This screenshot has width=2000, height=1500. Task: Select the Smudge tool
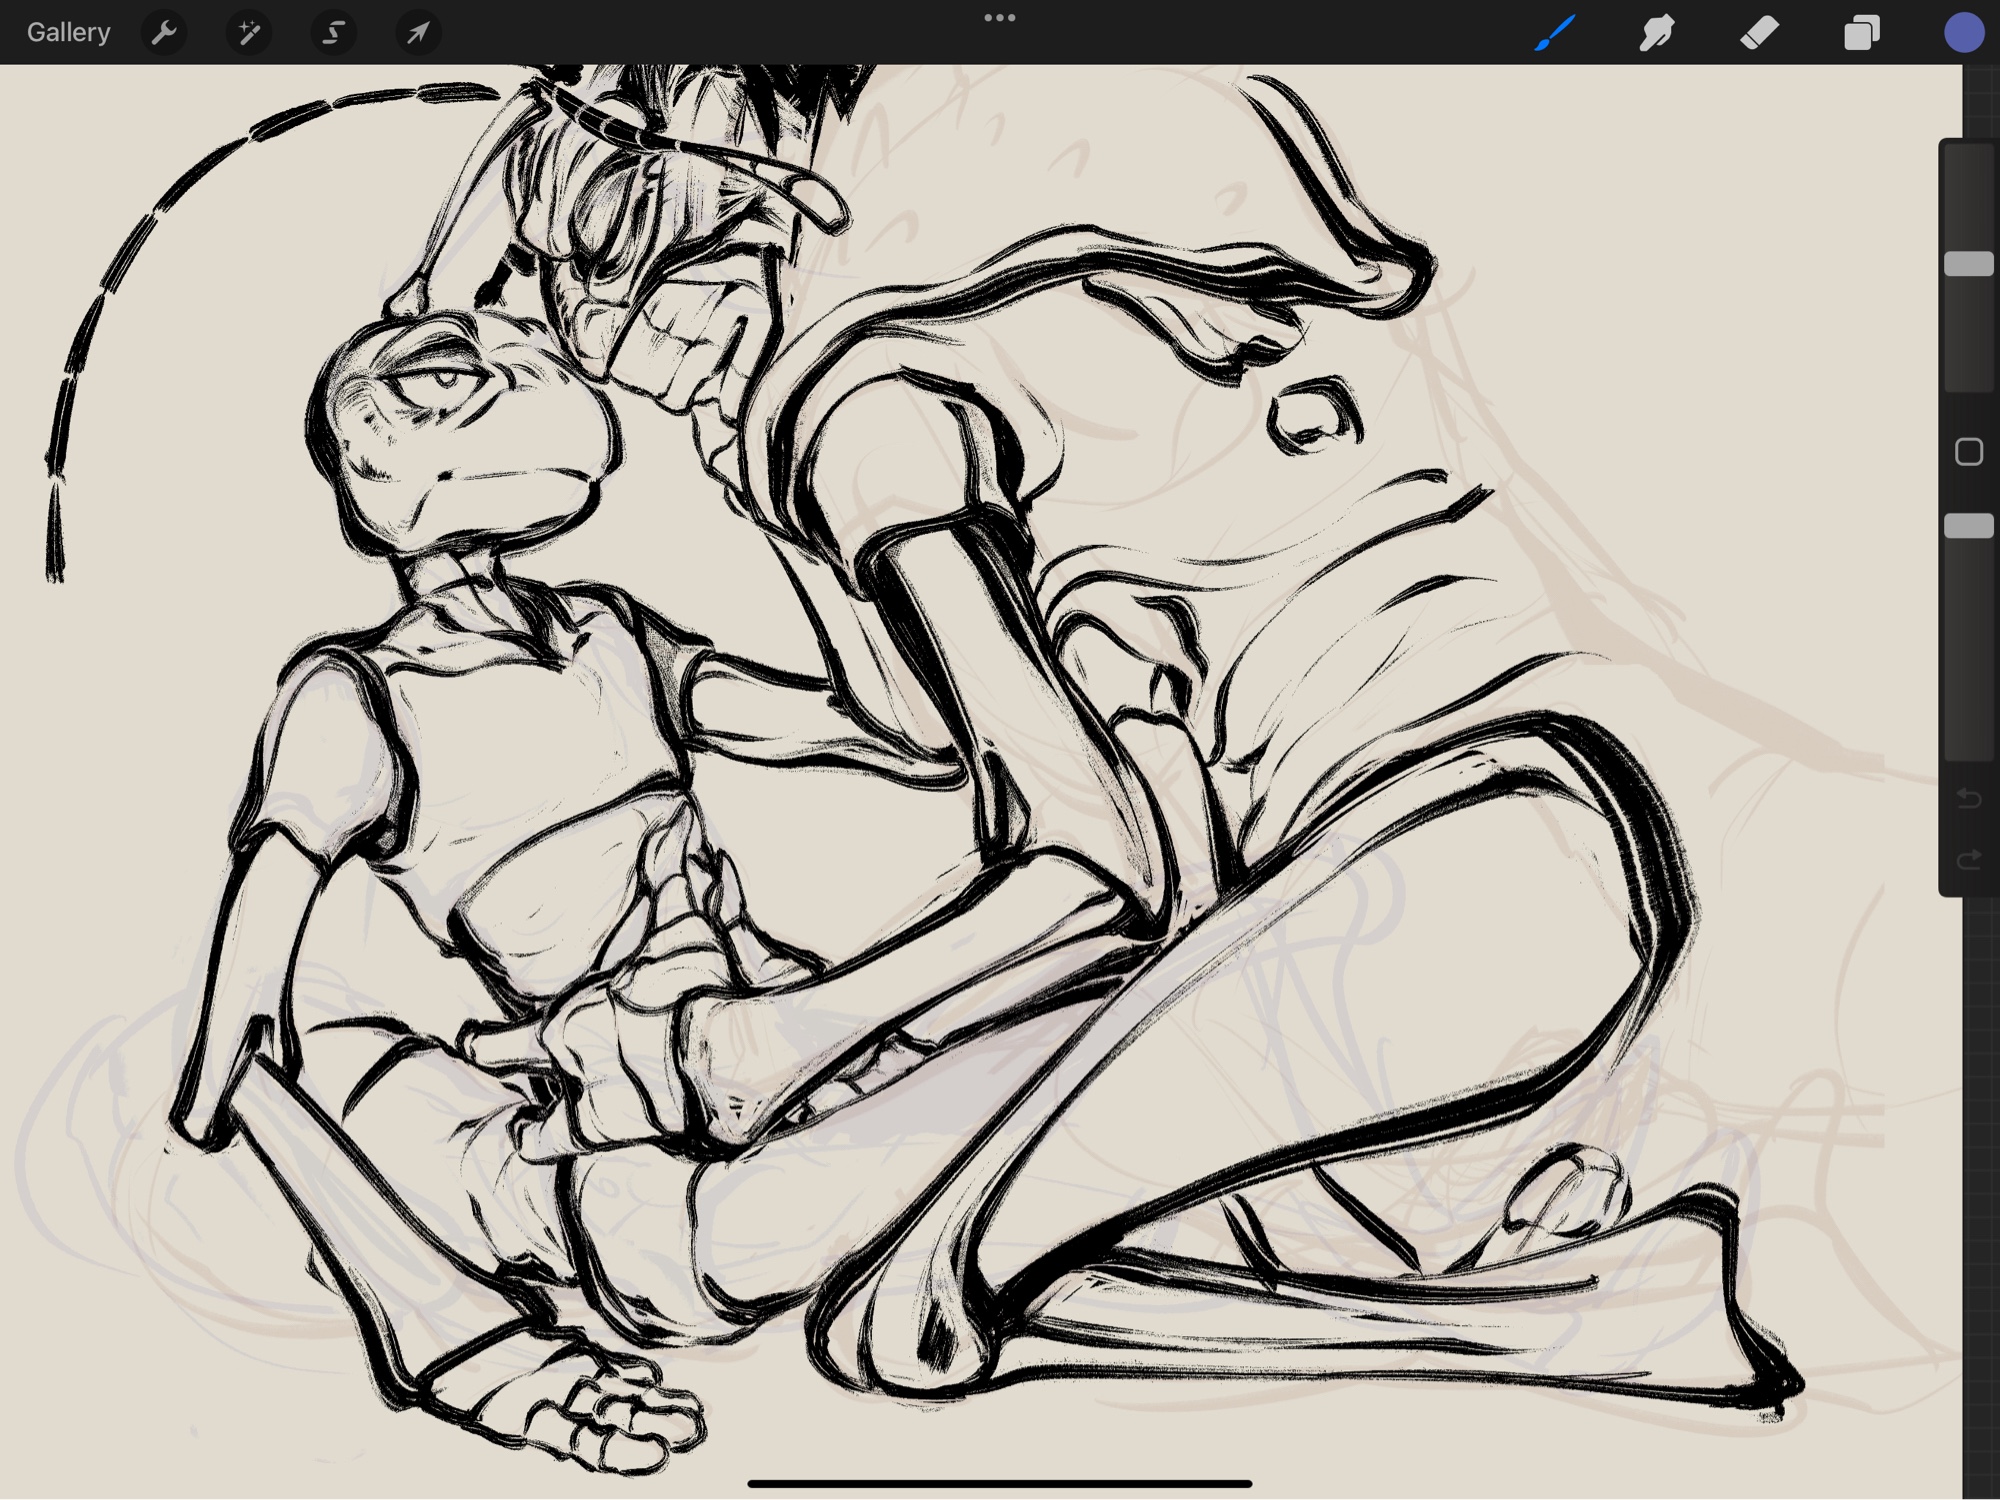(1657, 33)
